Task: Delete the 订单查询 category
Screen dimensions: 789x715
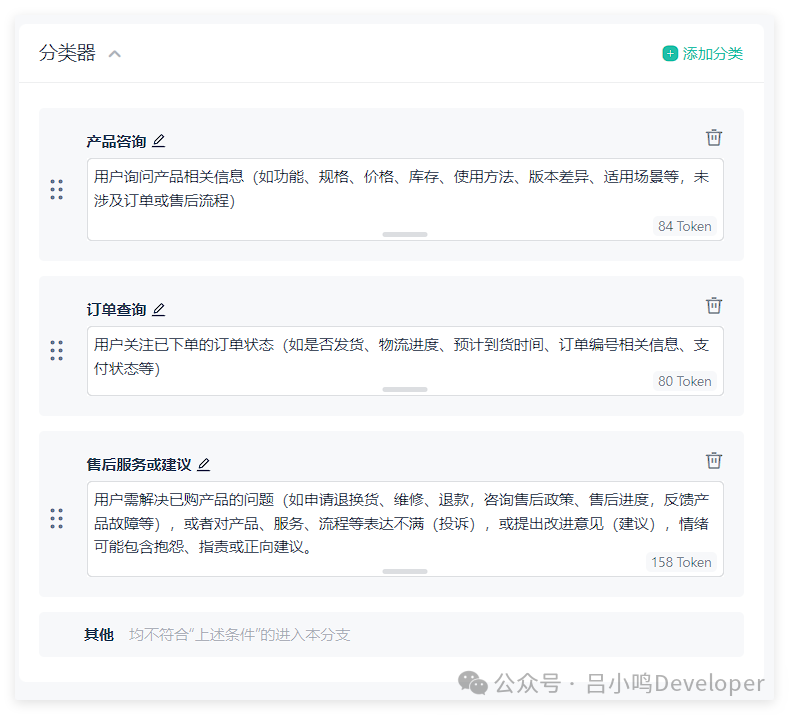Action: (714, 305)
